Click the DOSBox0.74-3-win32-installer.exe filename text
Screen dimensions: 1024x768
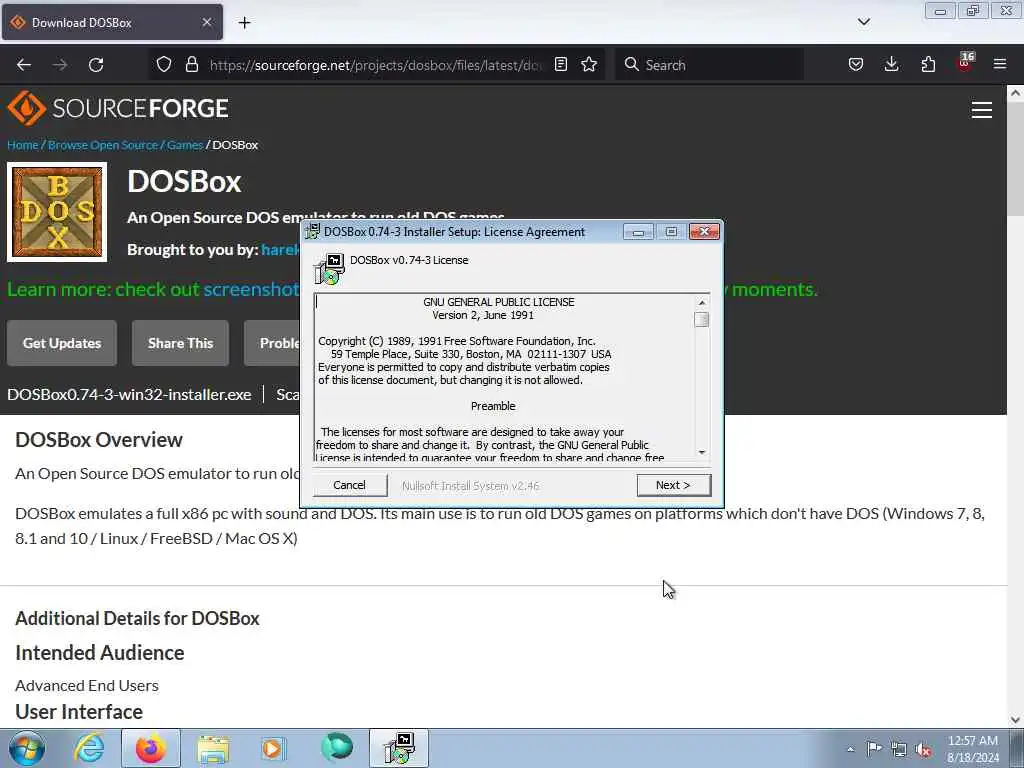coord(129,394)
